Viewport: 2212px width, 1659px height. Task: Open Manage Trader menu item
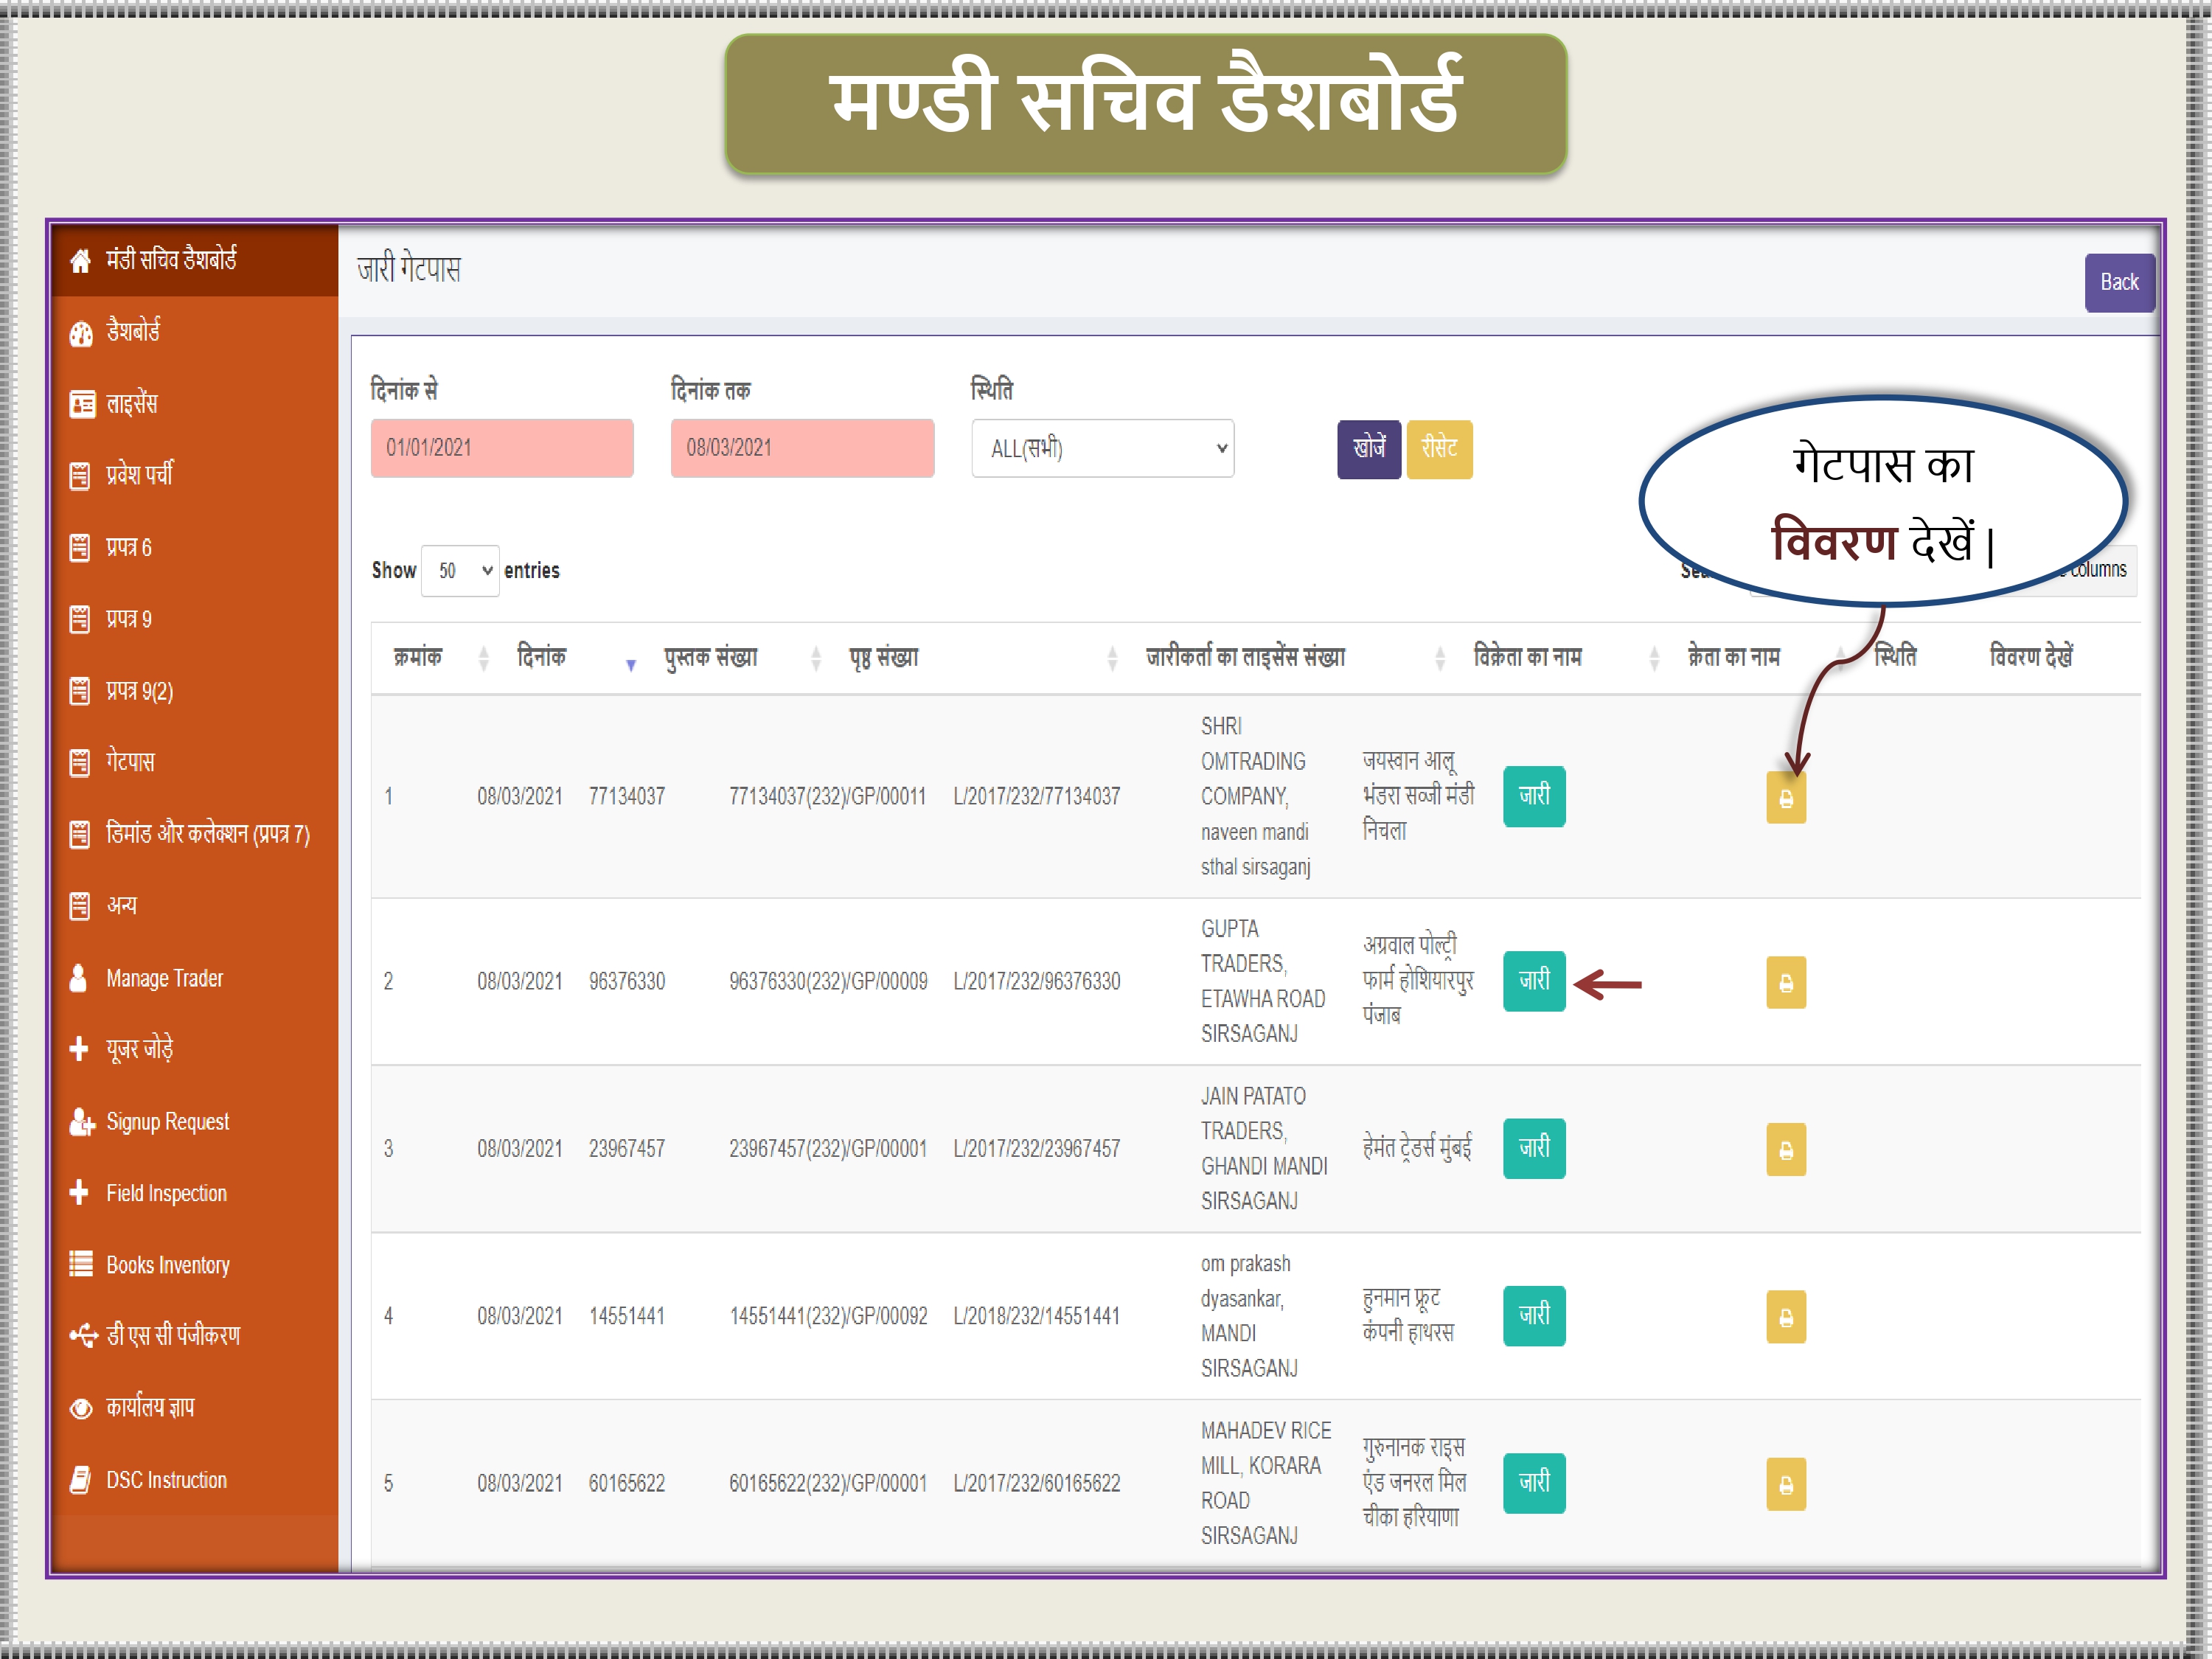point(165,978)
